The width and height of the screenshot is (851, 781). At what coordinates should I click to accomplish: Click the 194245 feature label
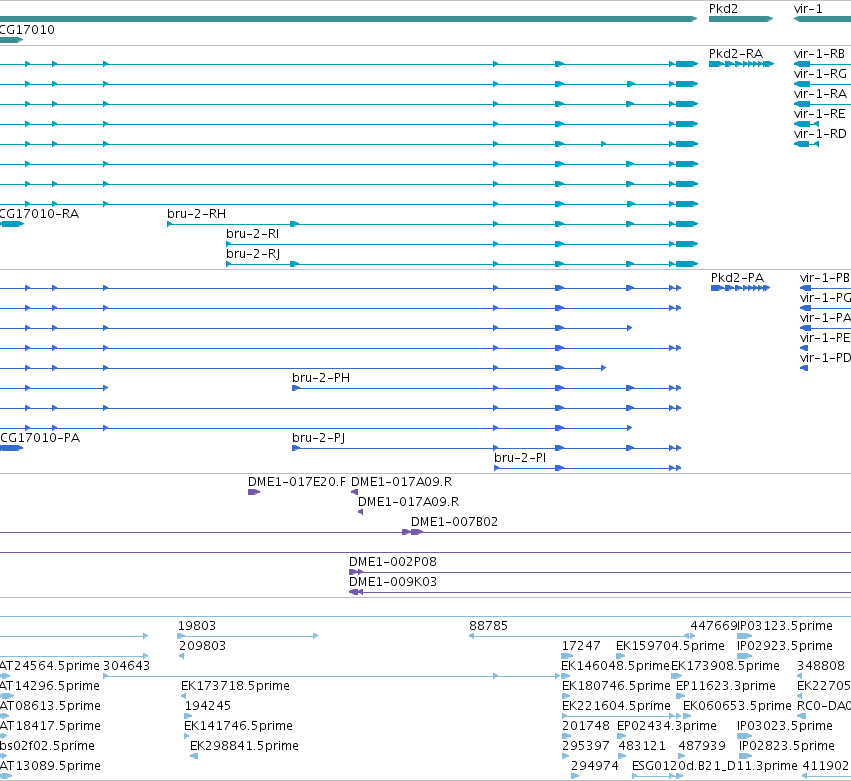(x=208, y=707)
